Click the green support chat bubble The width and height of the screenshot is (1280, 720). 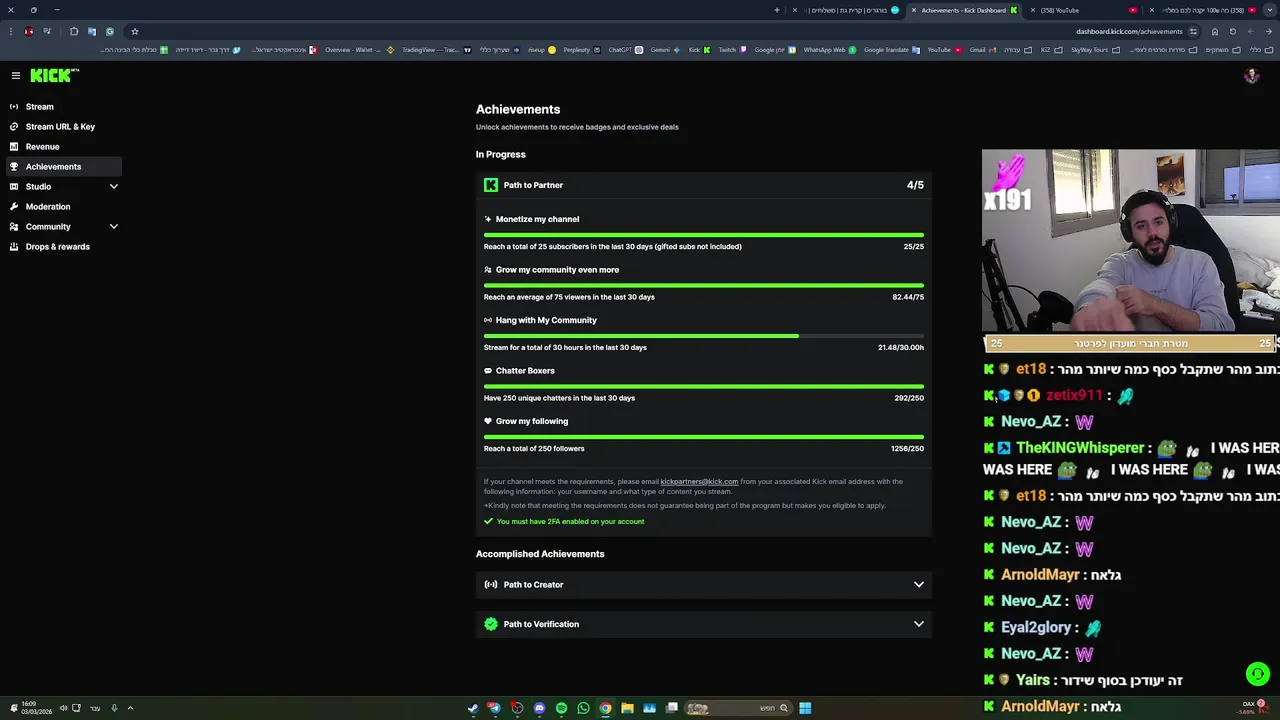pyautogui.click(x=1258, y=675)
